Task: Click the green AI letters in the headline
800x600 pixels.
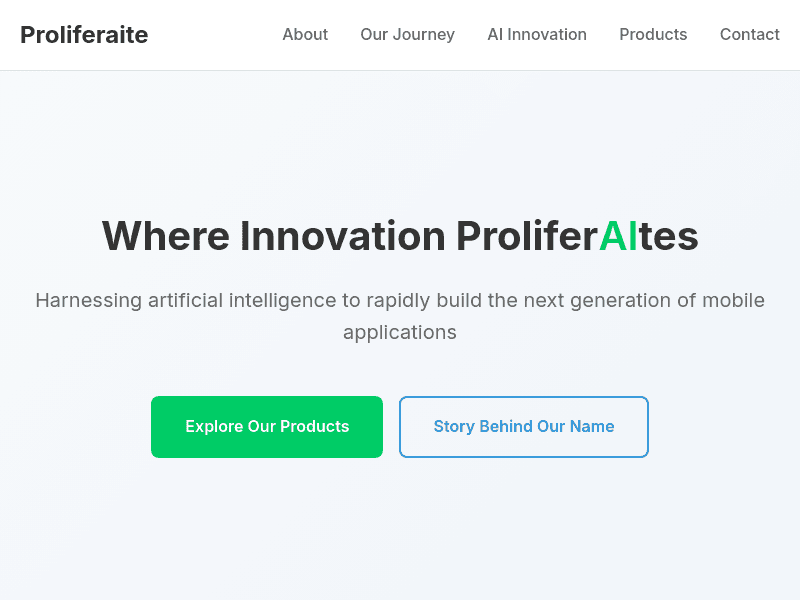Action: tap(615, 236)
